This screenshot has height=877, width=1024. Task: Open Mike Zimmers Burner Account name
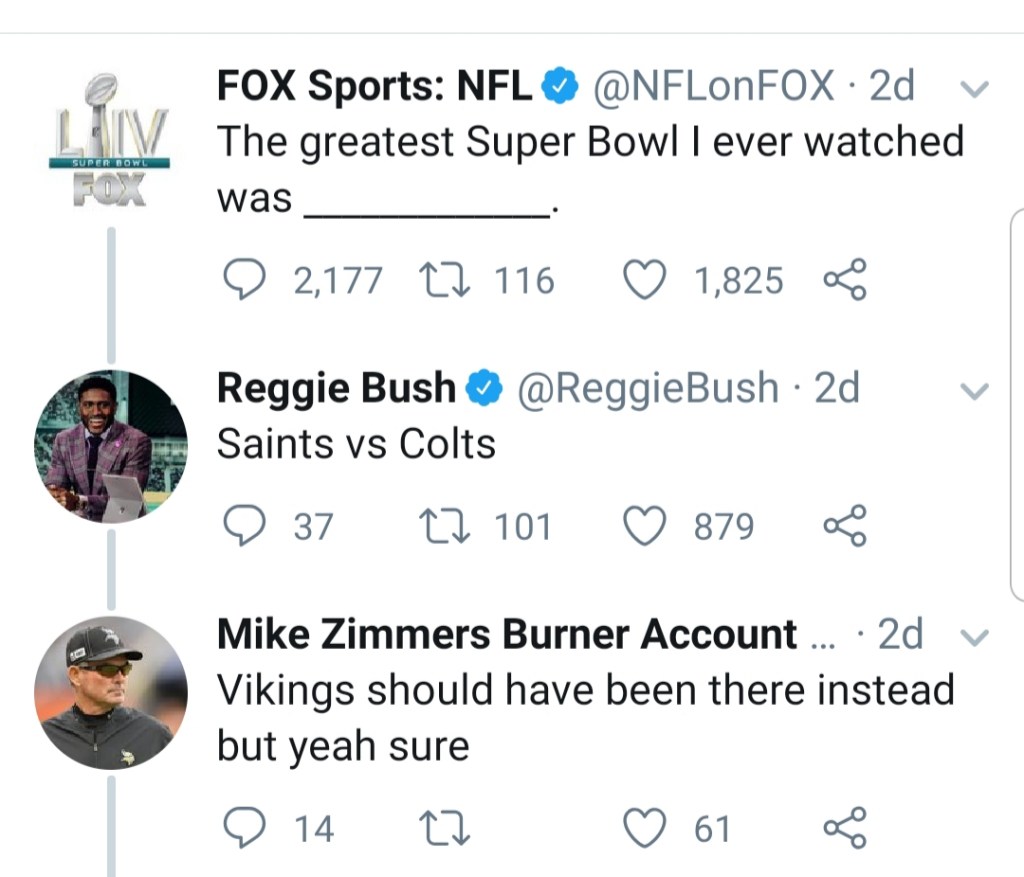click(x=507, y=635)
